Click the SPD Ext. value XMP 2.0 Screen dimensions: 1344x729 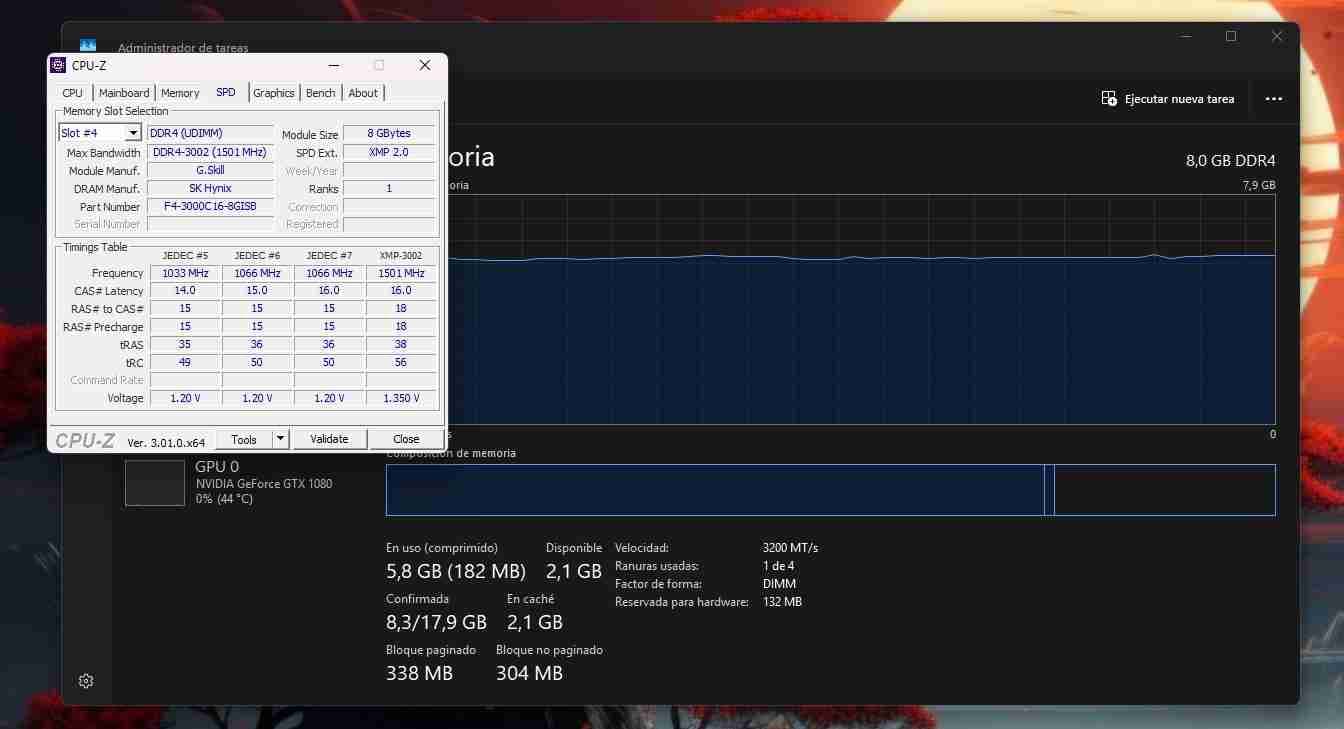(389, 152)
